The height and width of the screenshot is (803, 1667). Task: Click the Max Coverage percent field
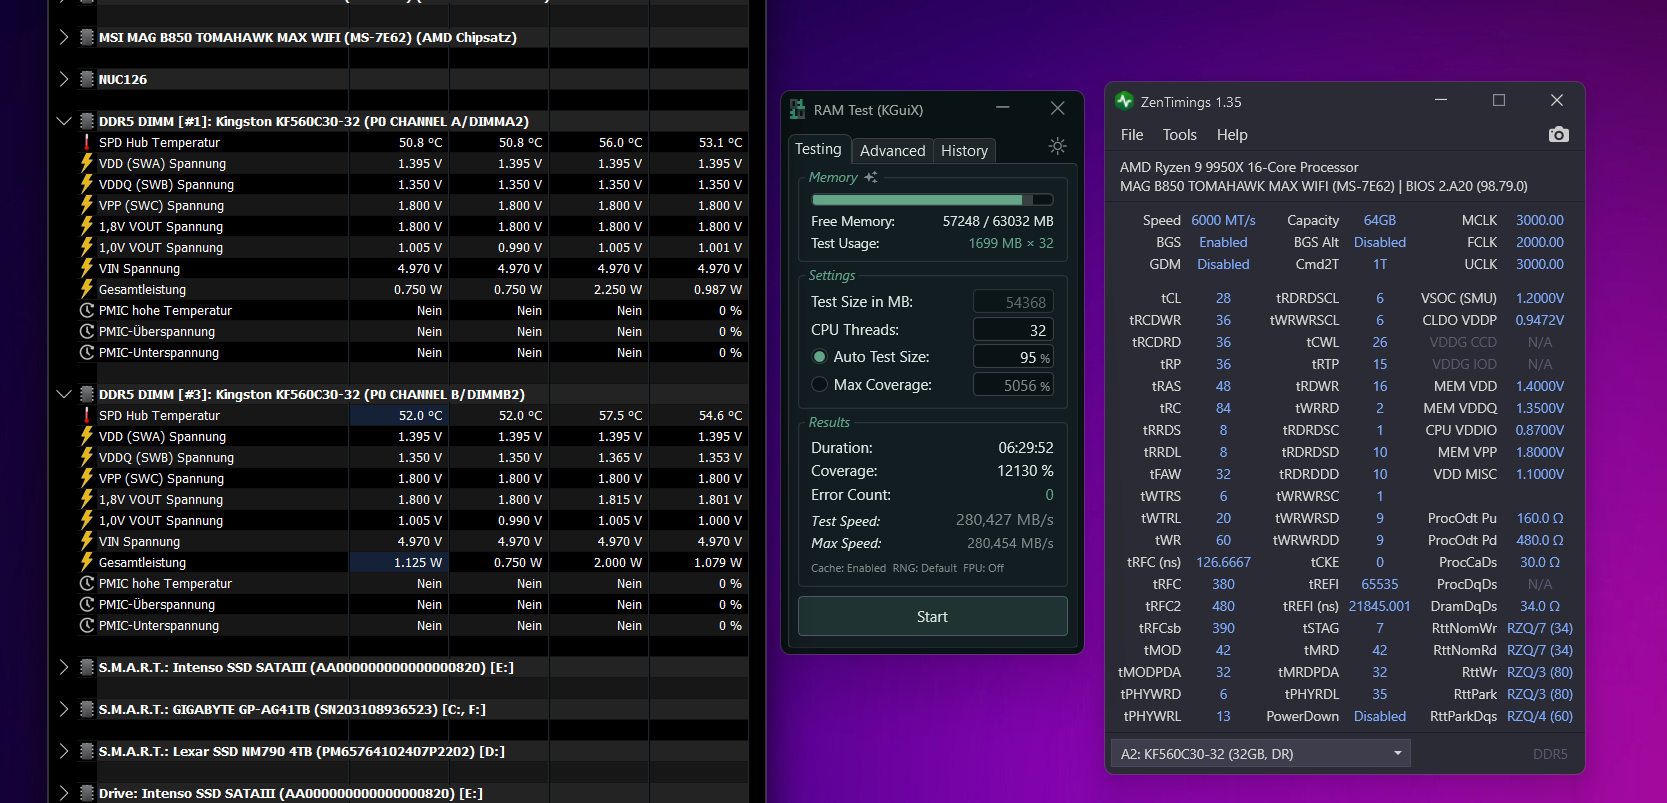(x=1013, y=385)
